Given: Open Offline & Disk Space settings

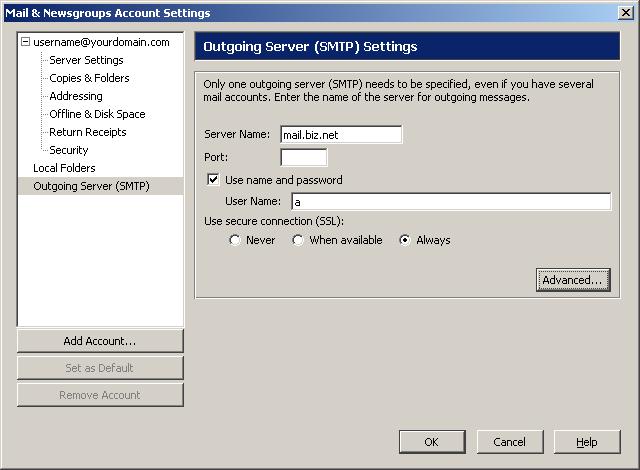Looking at the screenshot, I should pos(97,114).
